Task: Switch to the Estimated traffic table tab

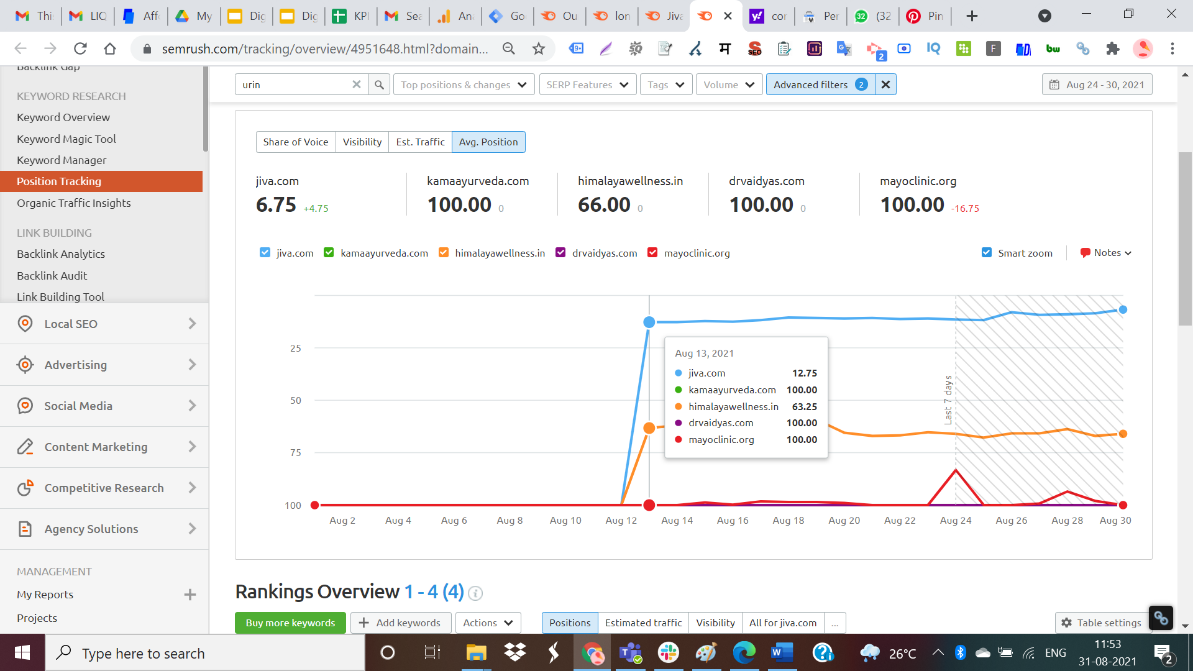Action: [643, 622]
